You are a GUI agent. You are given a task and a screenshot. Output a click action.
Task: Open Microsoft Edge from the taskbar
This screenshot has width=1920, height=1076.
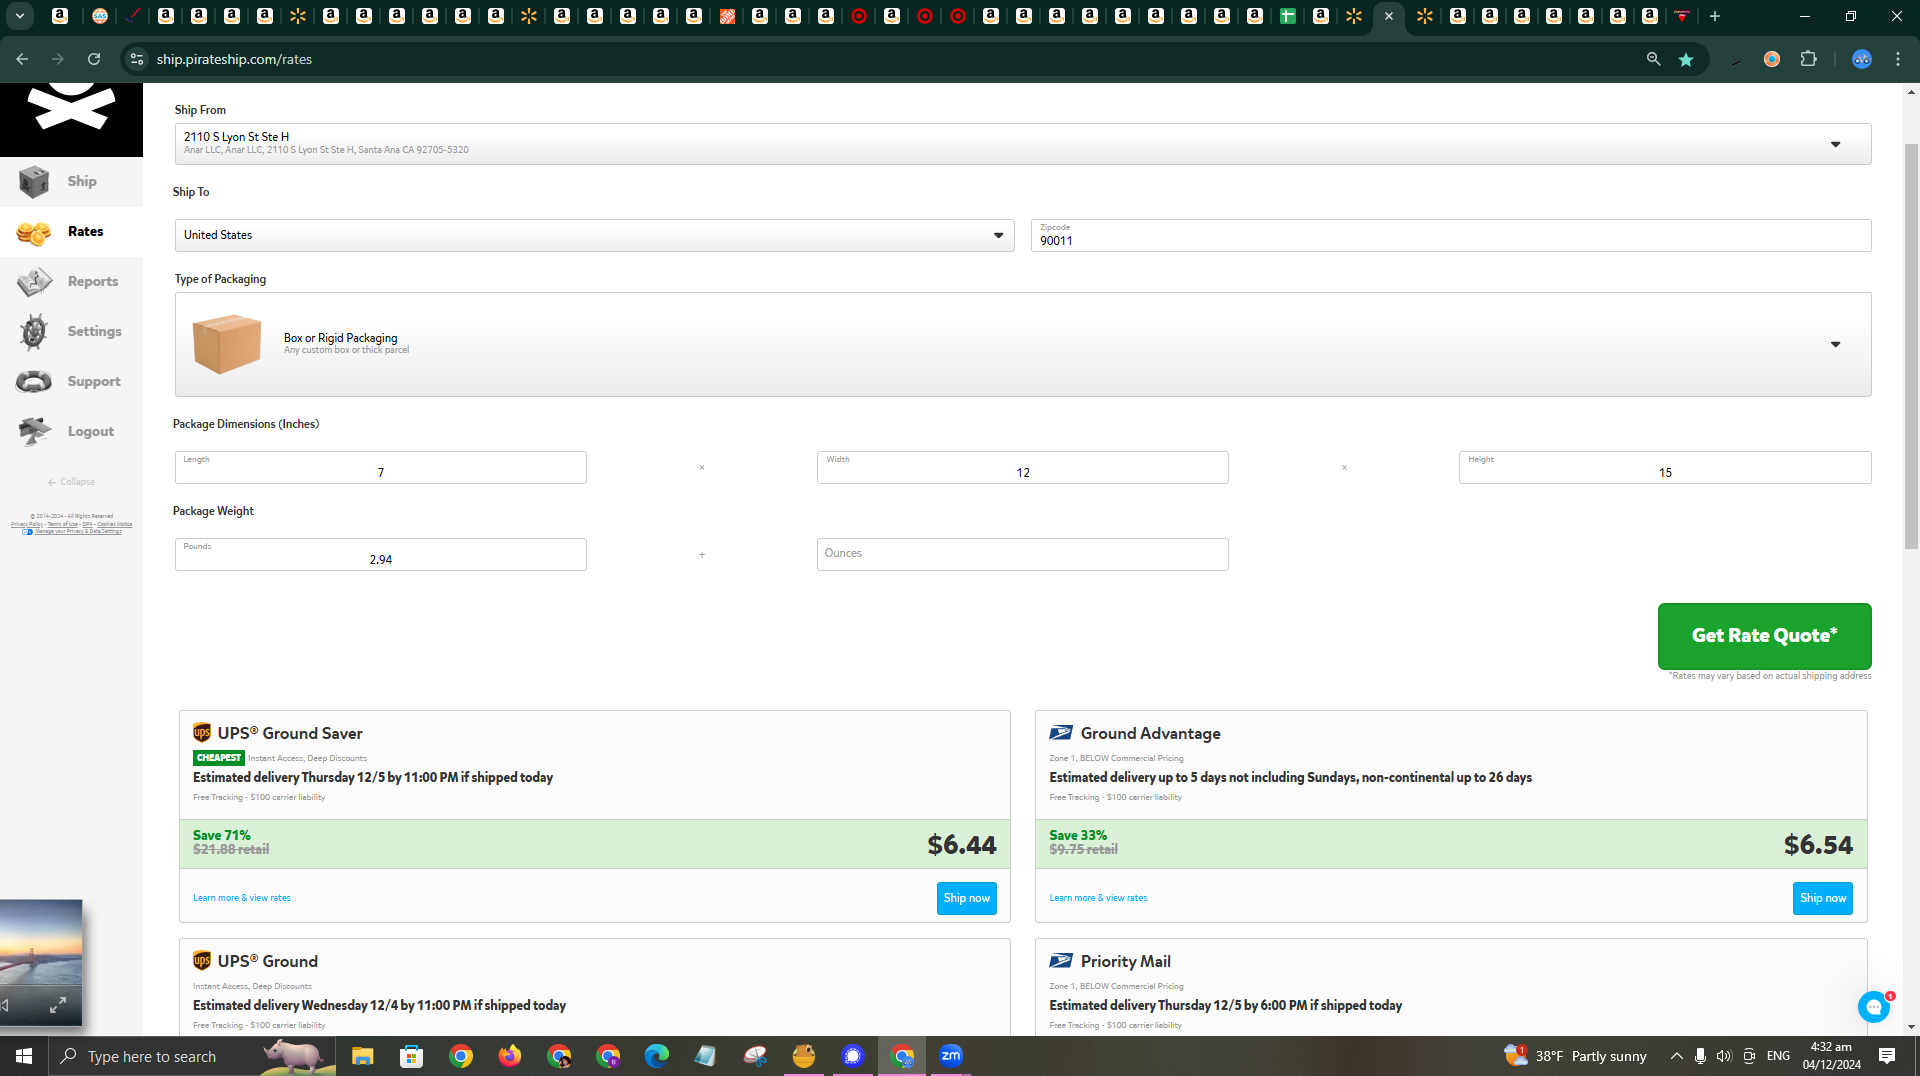(x=656, y=1056)
